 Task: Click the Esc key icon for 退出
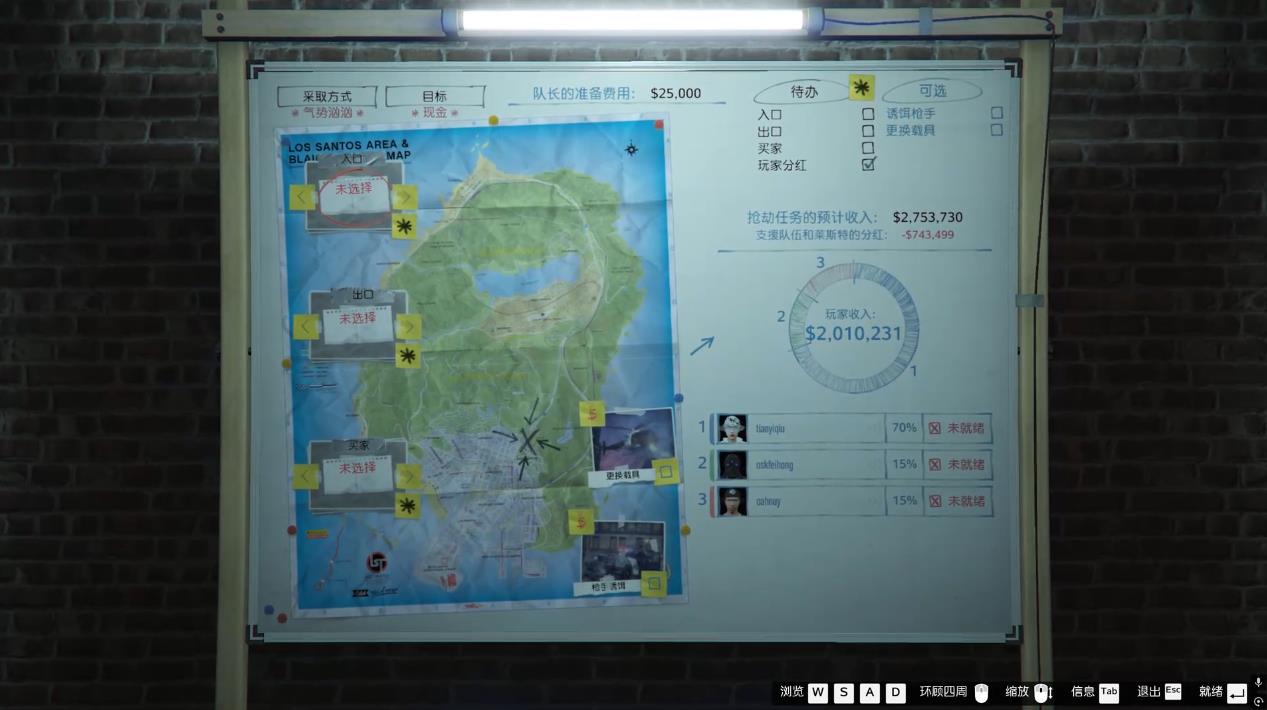click(1173, 691)
